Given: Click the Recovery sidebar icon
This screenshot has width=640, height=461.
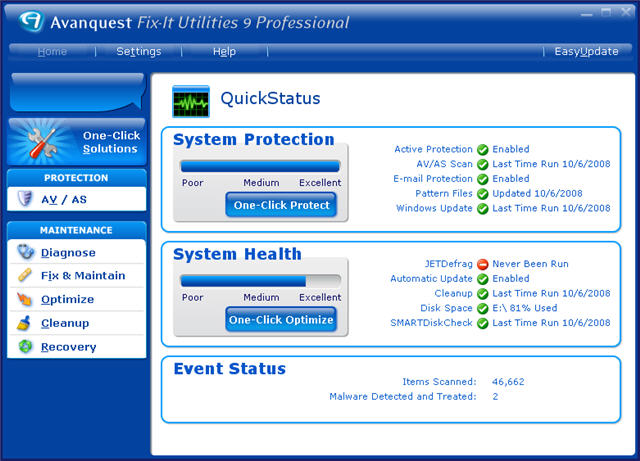Looking at the screenshot, I should (26, 347).
